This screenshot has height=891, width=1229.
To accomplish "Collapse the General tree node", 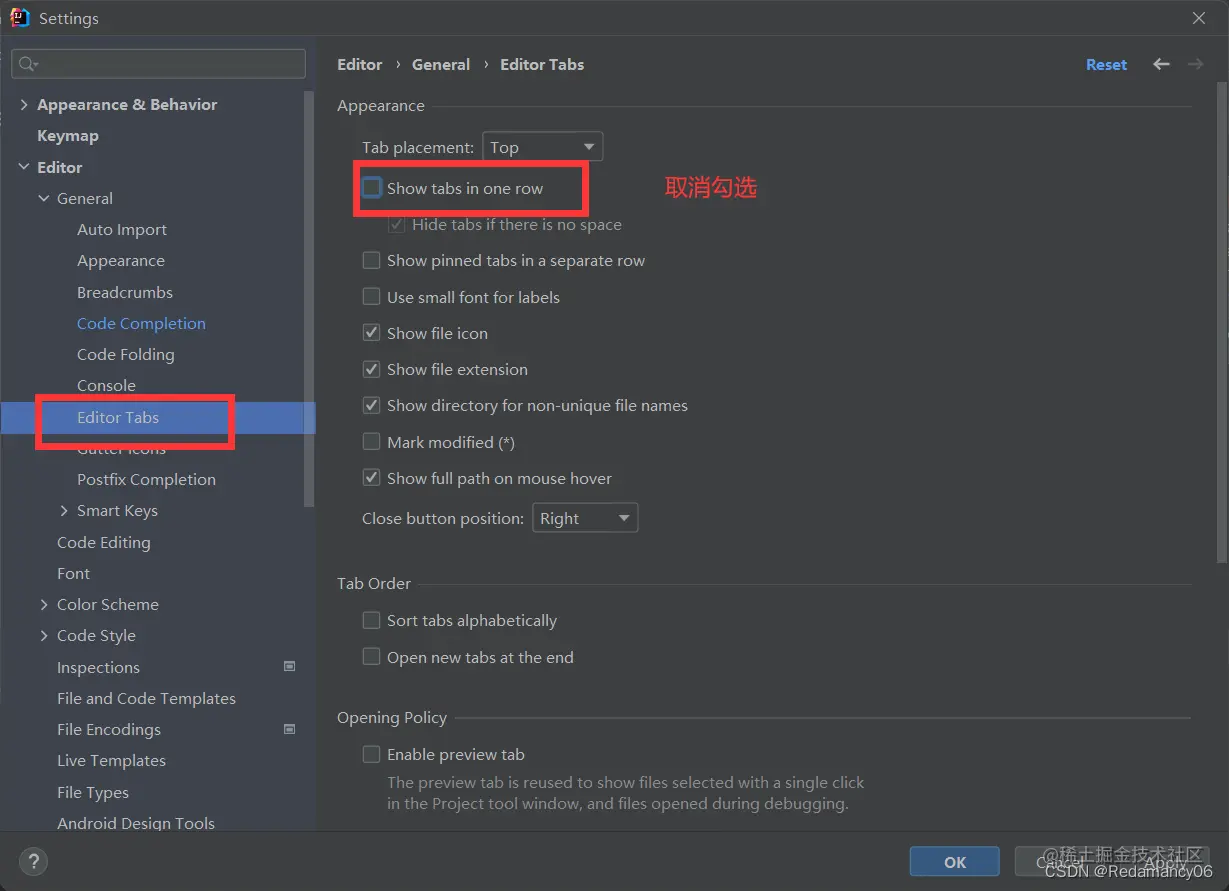I will click(x=44, y=198).
